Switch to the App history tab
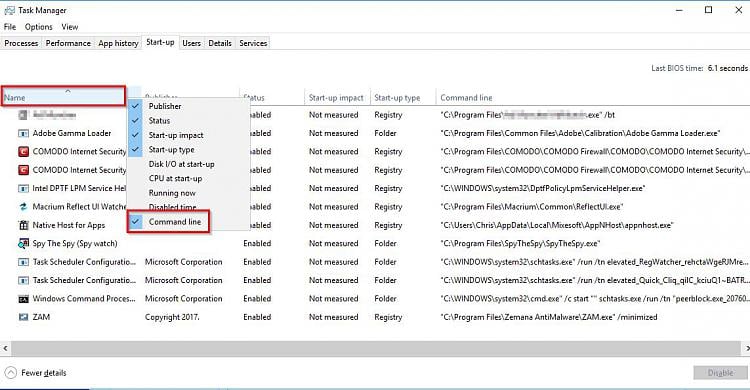750x390 pixels. [118, 43]
